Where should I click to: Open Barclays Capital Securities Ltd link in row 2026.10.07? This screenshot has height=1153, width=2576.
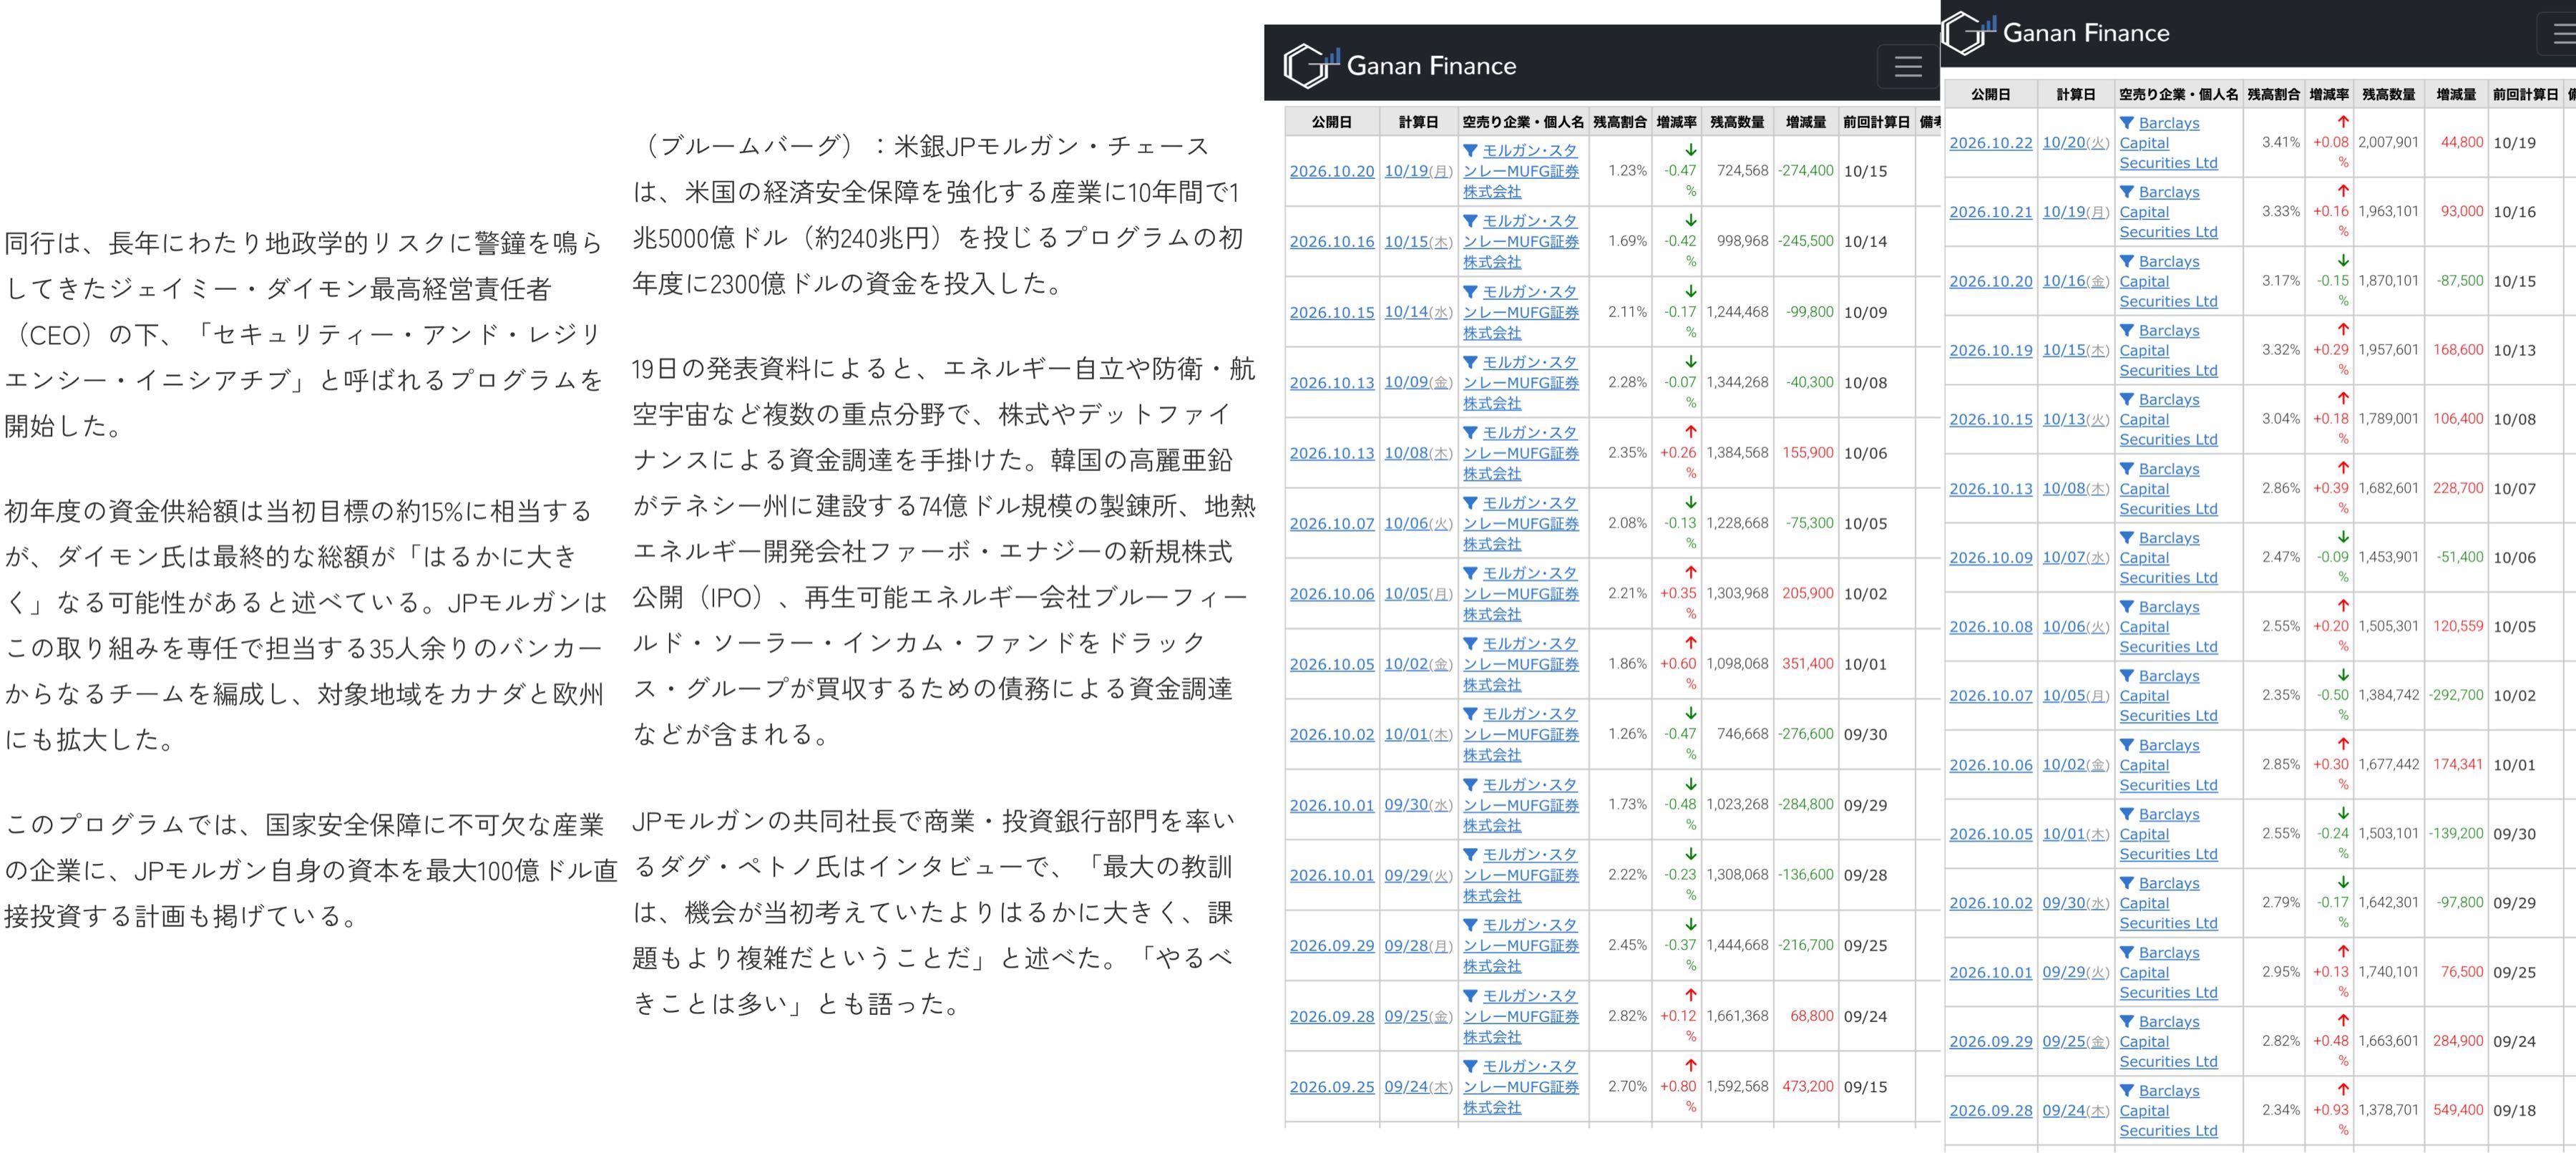tap(2168, 696)
